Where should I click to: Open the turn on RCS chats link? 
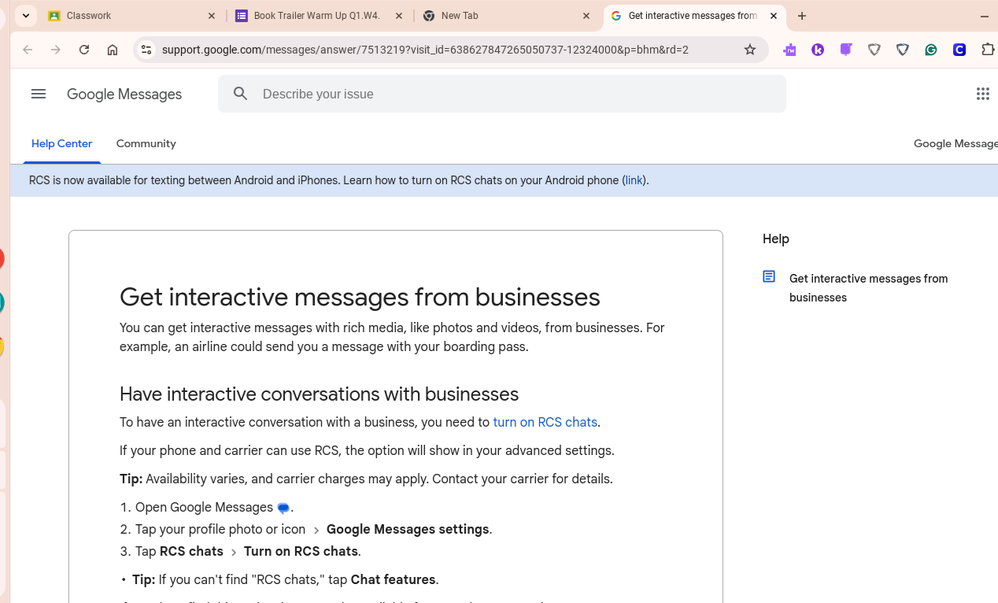[545, 422]
